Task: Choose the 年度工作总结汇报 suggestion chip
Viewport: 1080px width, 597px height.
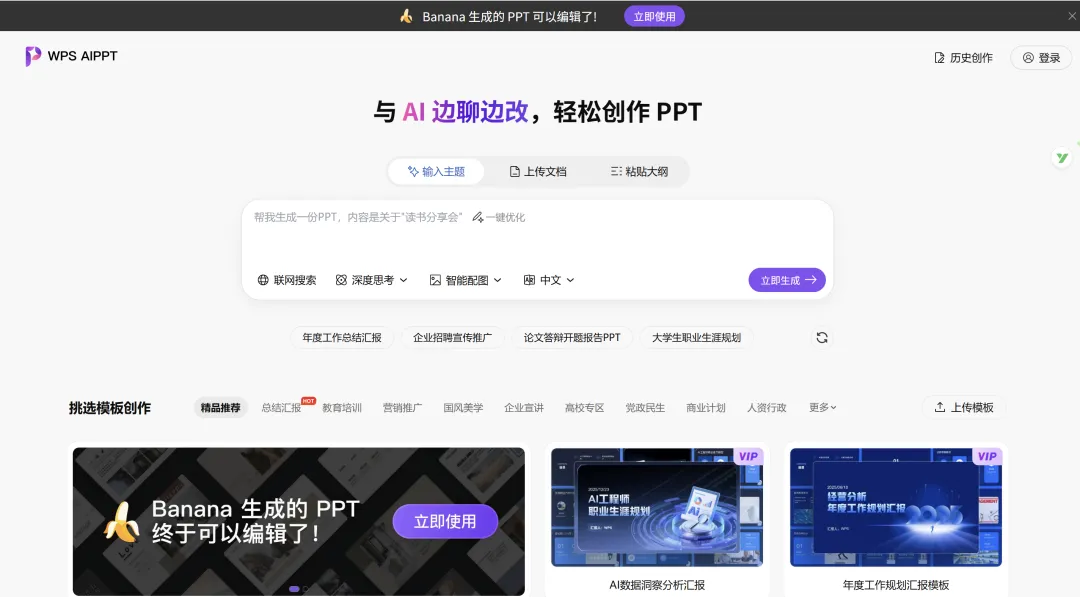Action: click(342, 337)
